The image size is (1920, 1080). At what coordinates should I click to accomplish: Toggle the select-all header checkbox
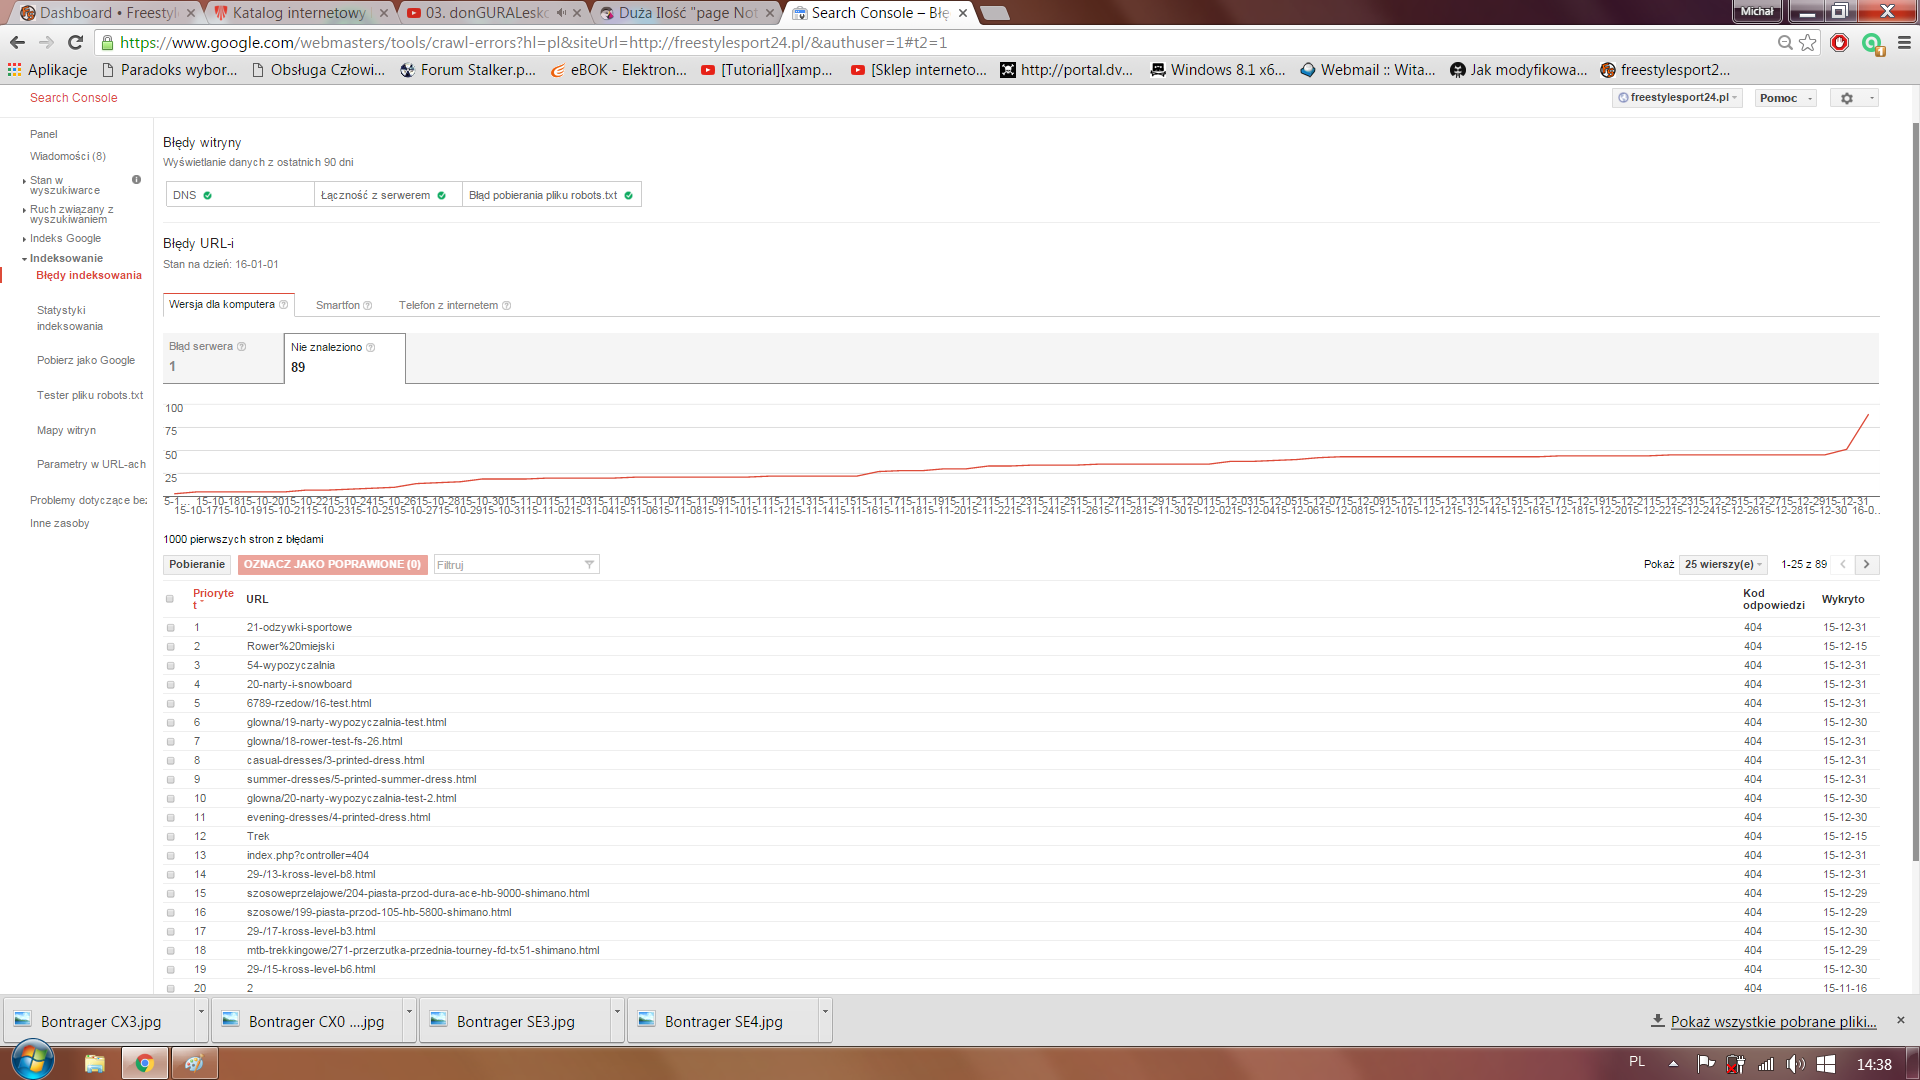pyautogui.click(x=170, y=599)
